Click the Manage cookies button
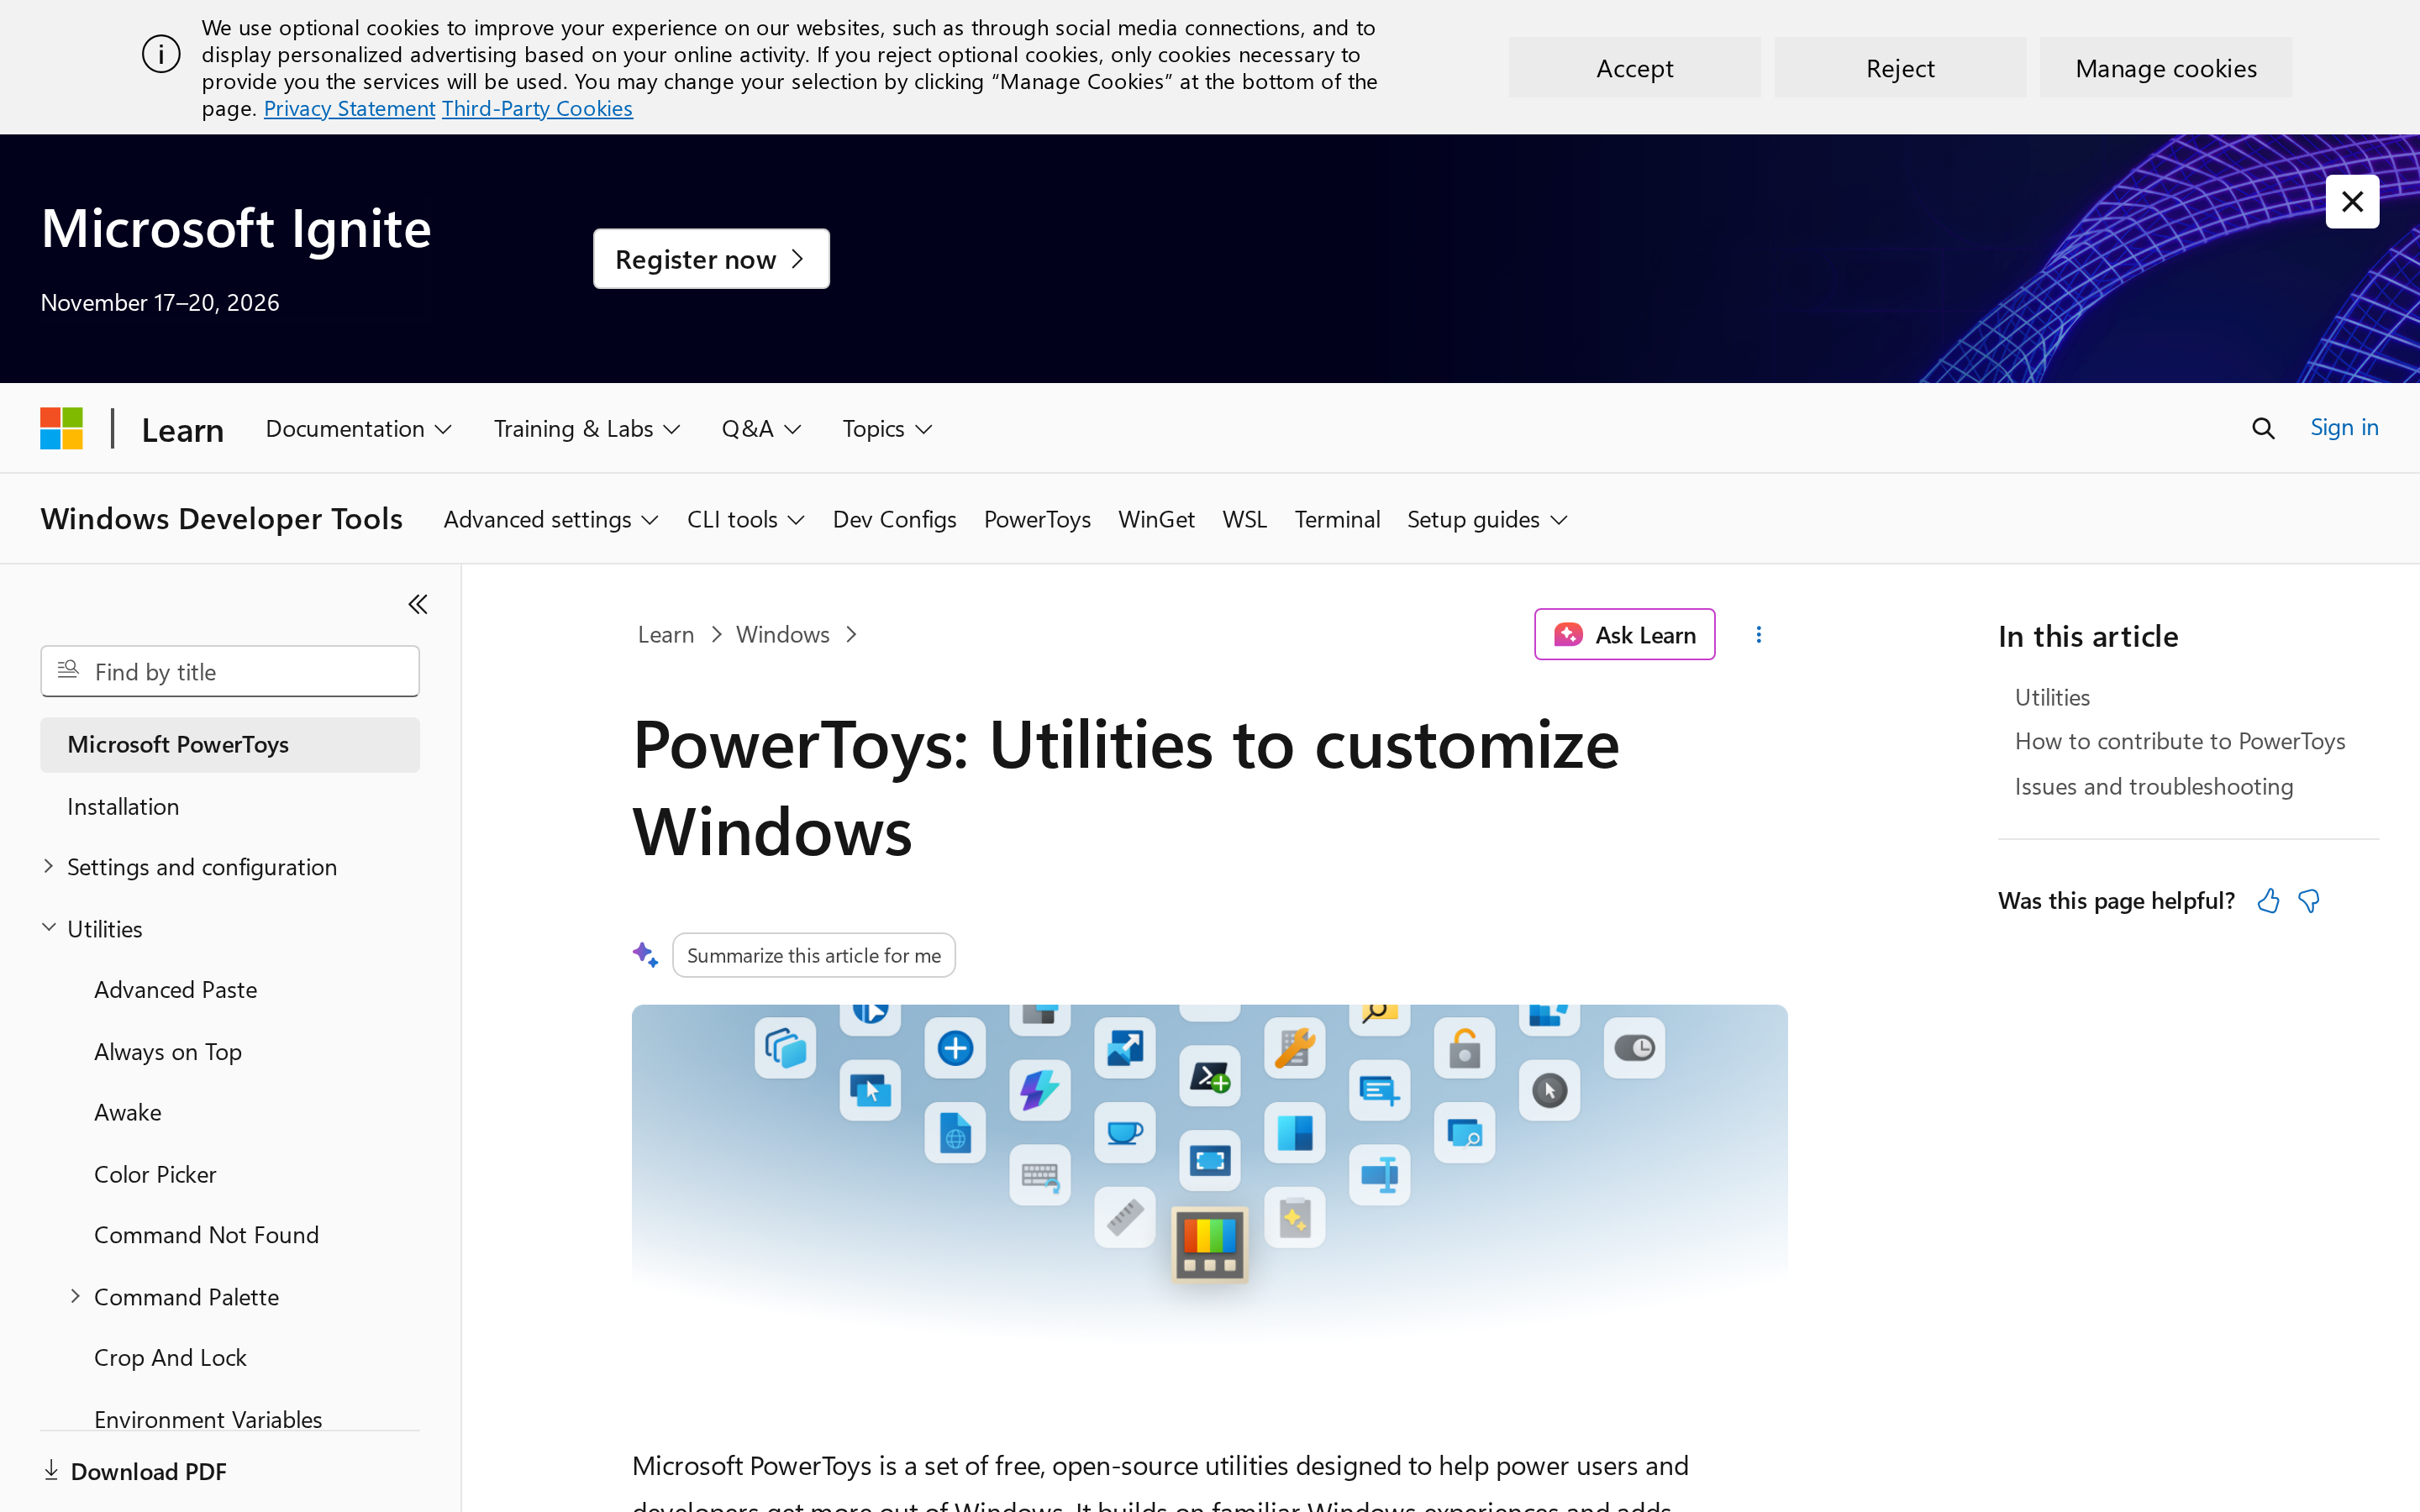 (2166, 67)
